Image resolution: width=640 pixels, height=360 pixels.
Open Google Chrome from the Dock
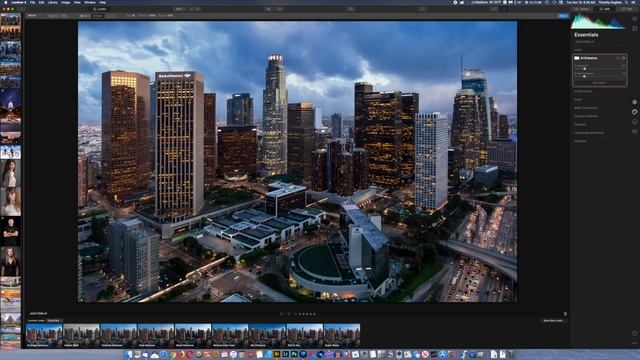click(x=172, y=354)
